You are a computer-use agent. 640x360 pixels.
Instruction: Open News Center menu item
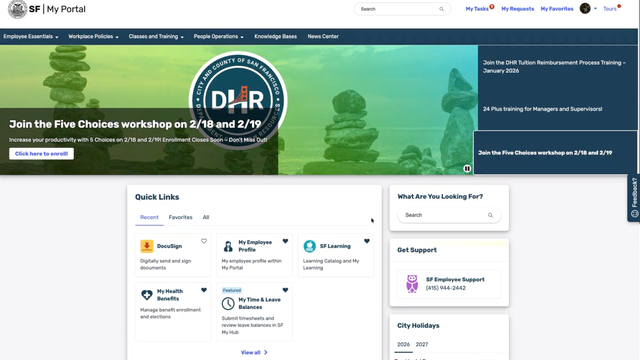[323, 36]
